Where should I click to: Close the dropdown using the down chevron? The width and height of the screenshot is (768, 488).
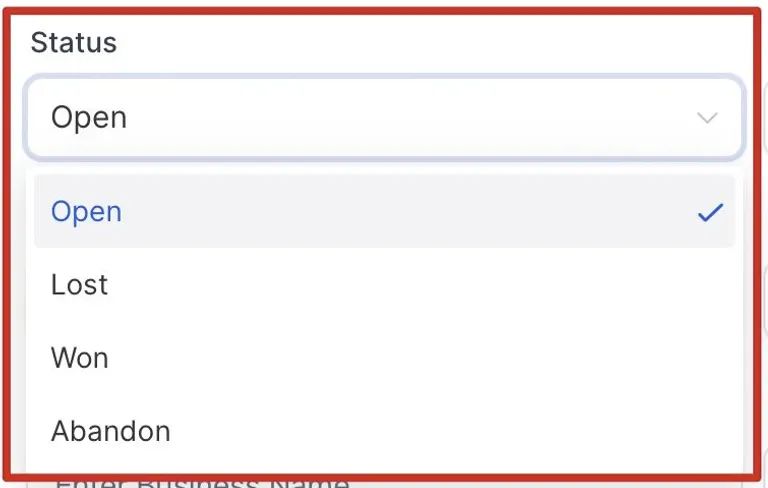707,118
